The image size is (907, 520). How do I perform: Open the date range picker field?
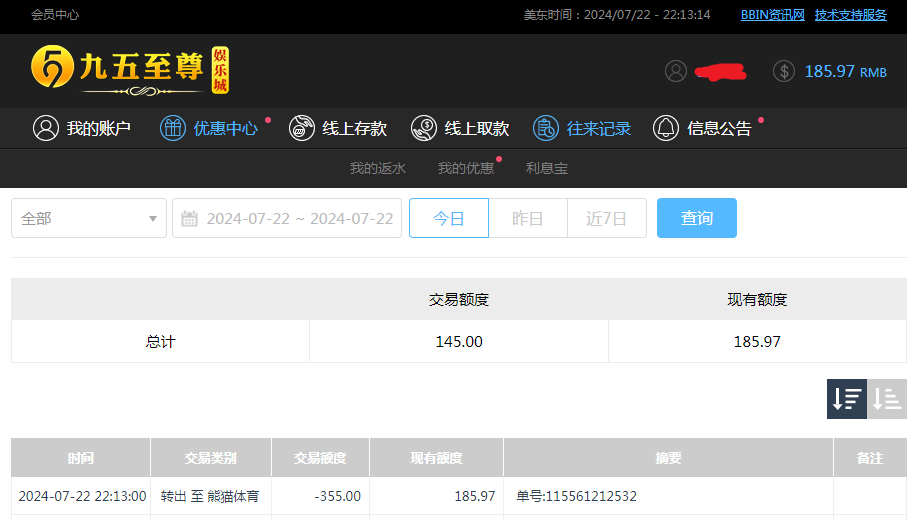299,218
